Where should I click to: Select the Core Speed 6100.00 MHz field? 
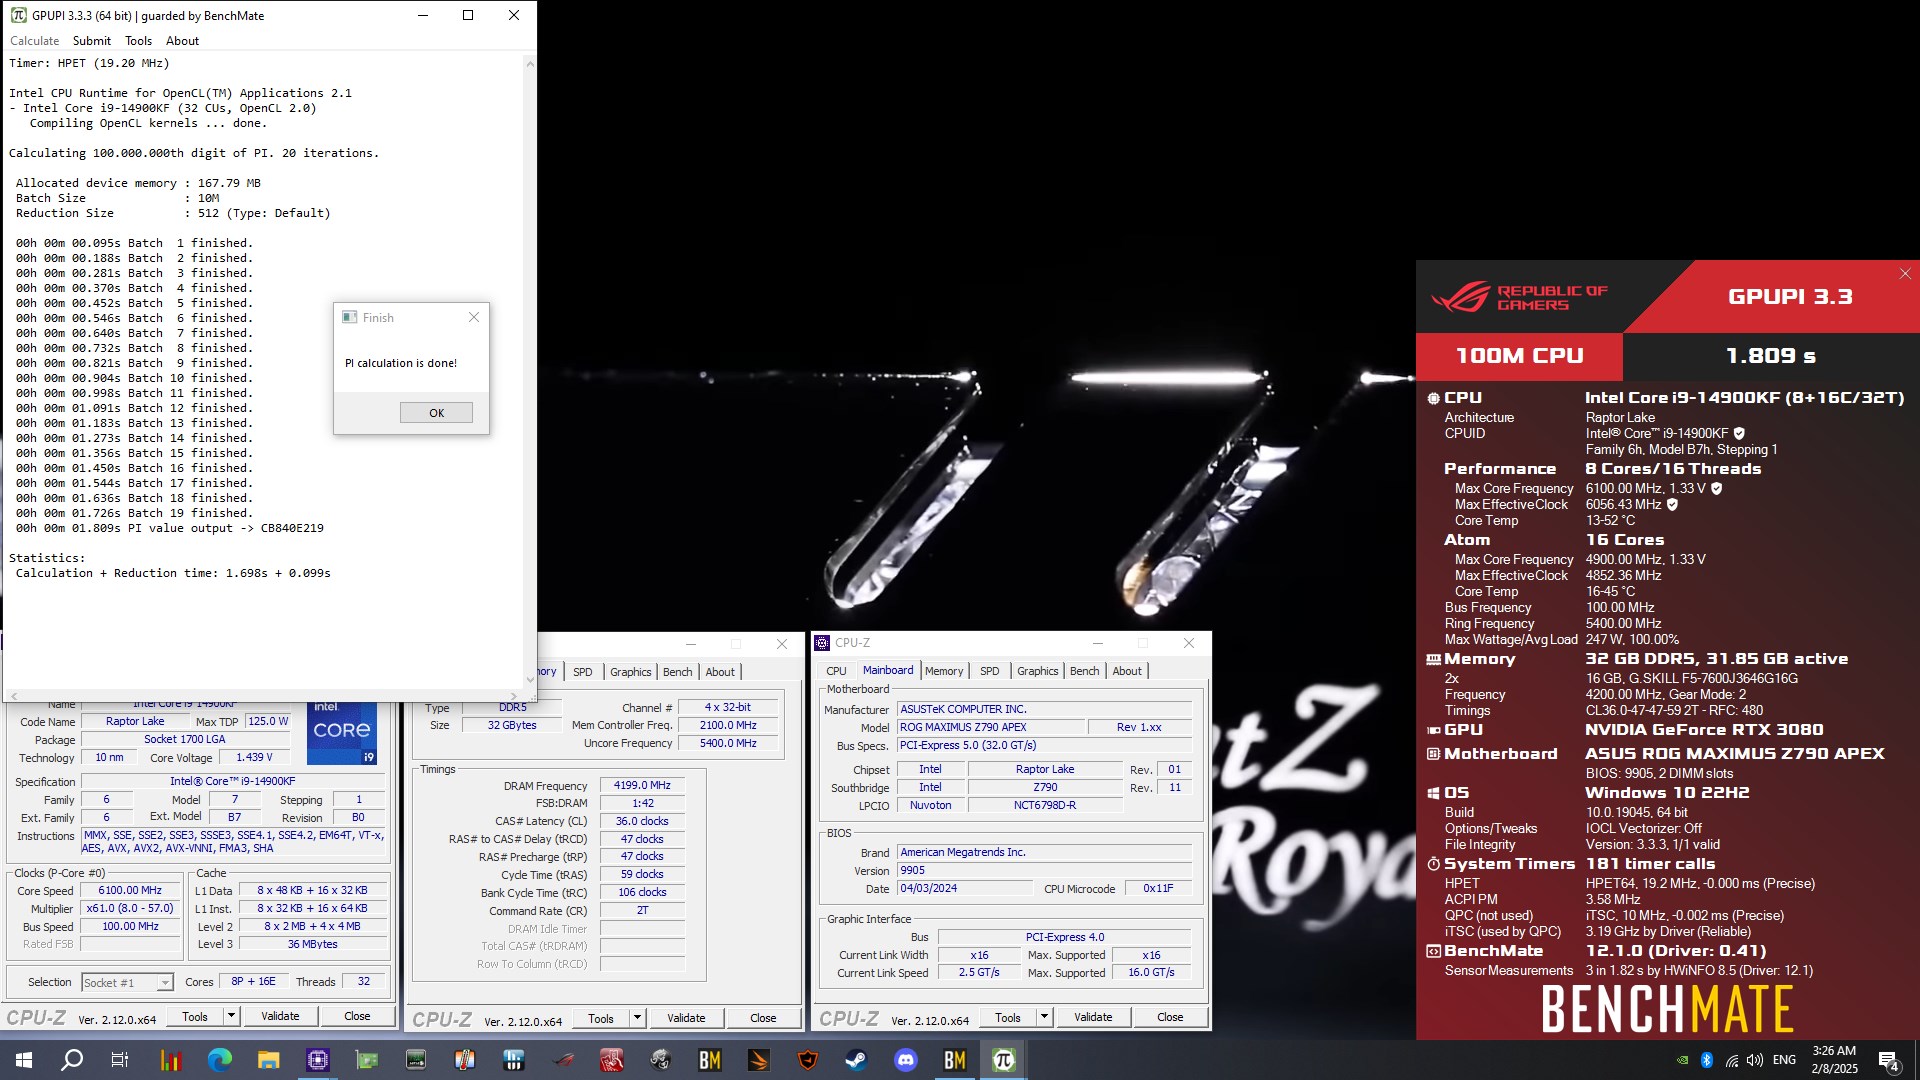coord(130,891)
